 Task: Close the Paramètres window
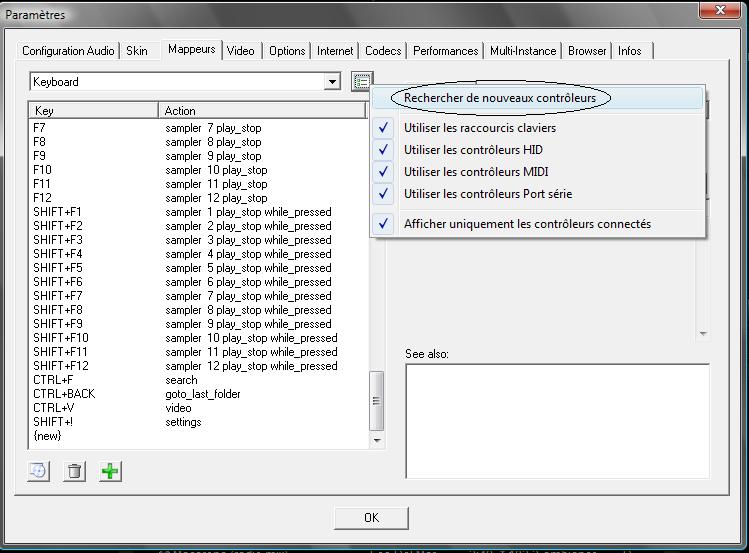pyautogui.click(x=713, y=11)
